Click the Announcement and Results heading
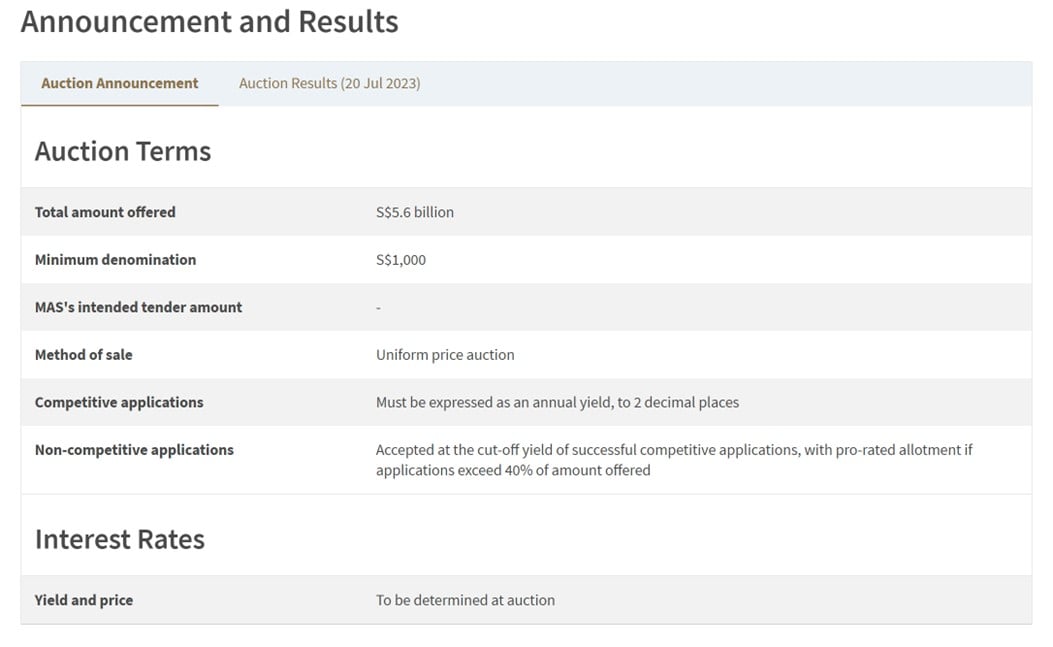The height and width of the screenshot is (647, 1053). coord(210,21)
